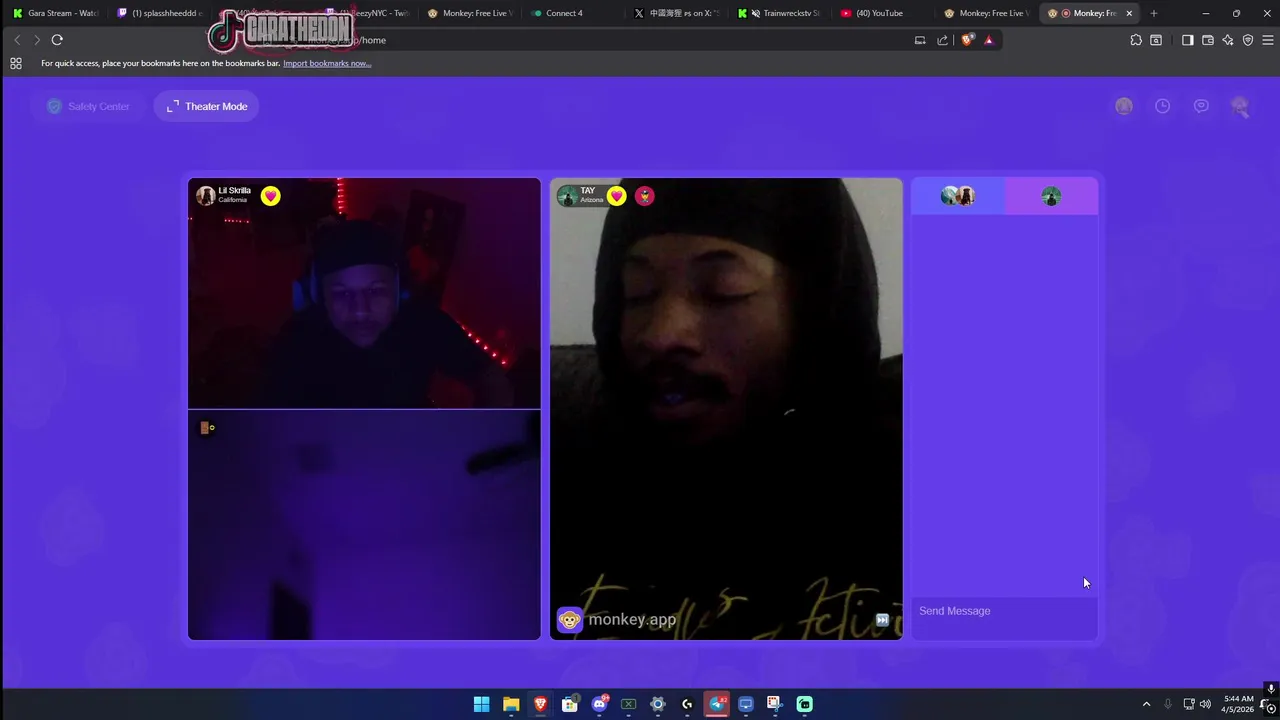Enable Theater Mode
The image size is (1280, 720).
(207, 106)
